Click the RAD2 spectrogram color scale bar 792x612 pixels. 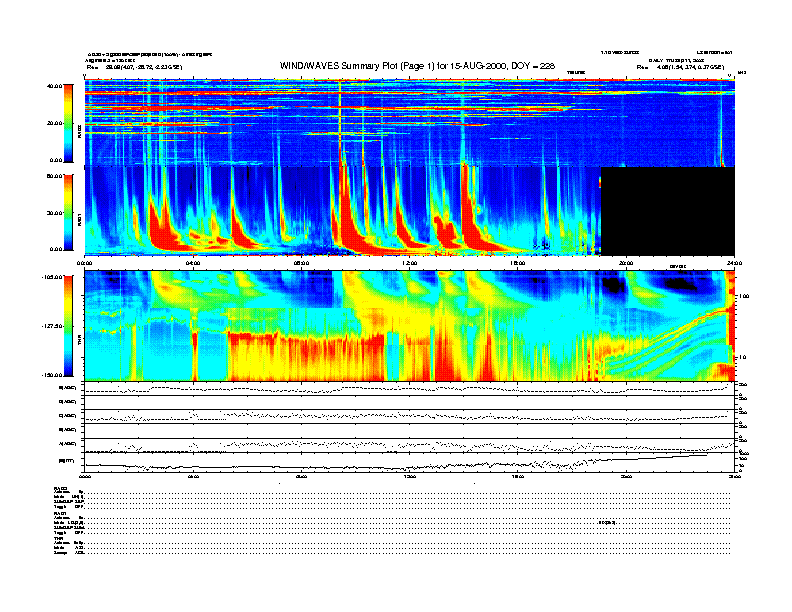(x=68, y=123)
